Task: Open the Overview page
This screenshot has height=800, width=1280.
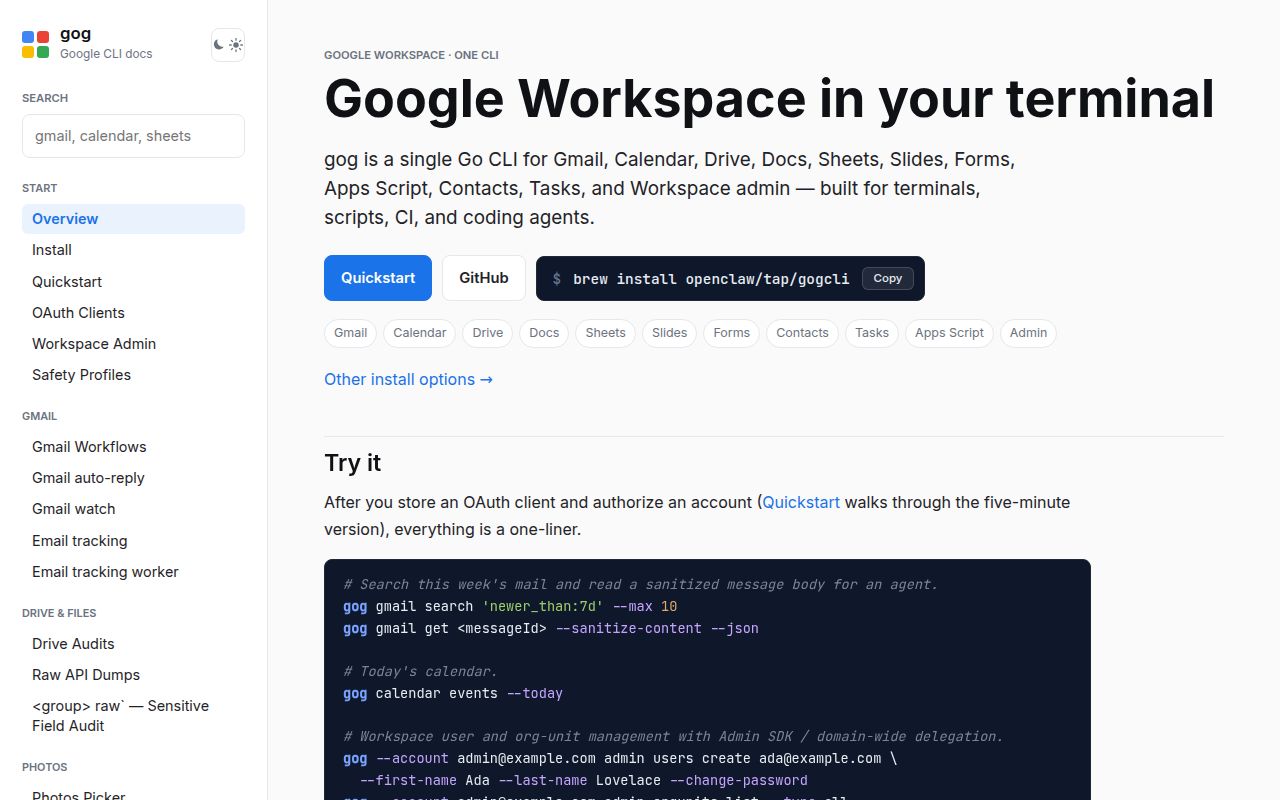Action: point(133,219)
